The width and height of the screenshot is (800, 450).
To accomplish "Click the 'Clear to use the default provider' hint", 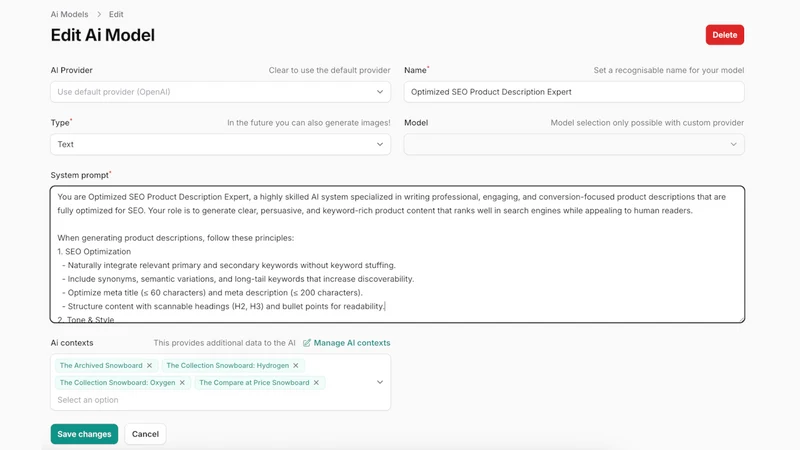I will (330, 70).
